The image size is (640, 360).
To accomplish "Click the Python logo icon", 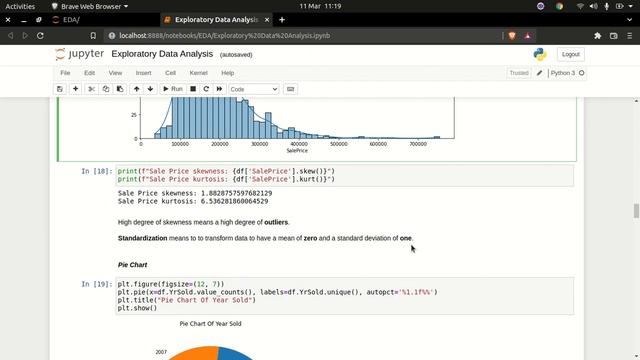I will point(540,54).
